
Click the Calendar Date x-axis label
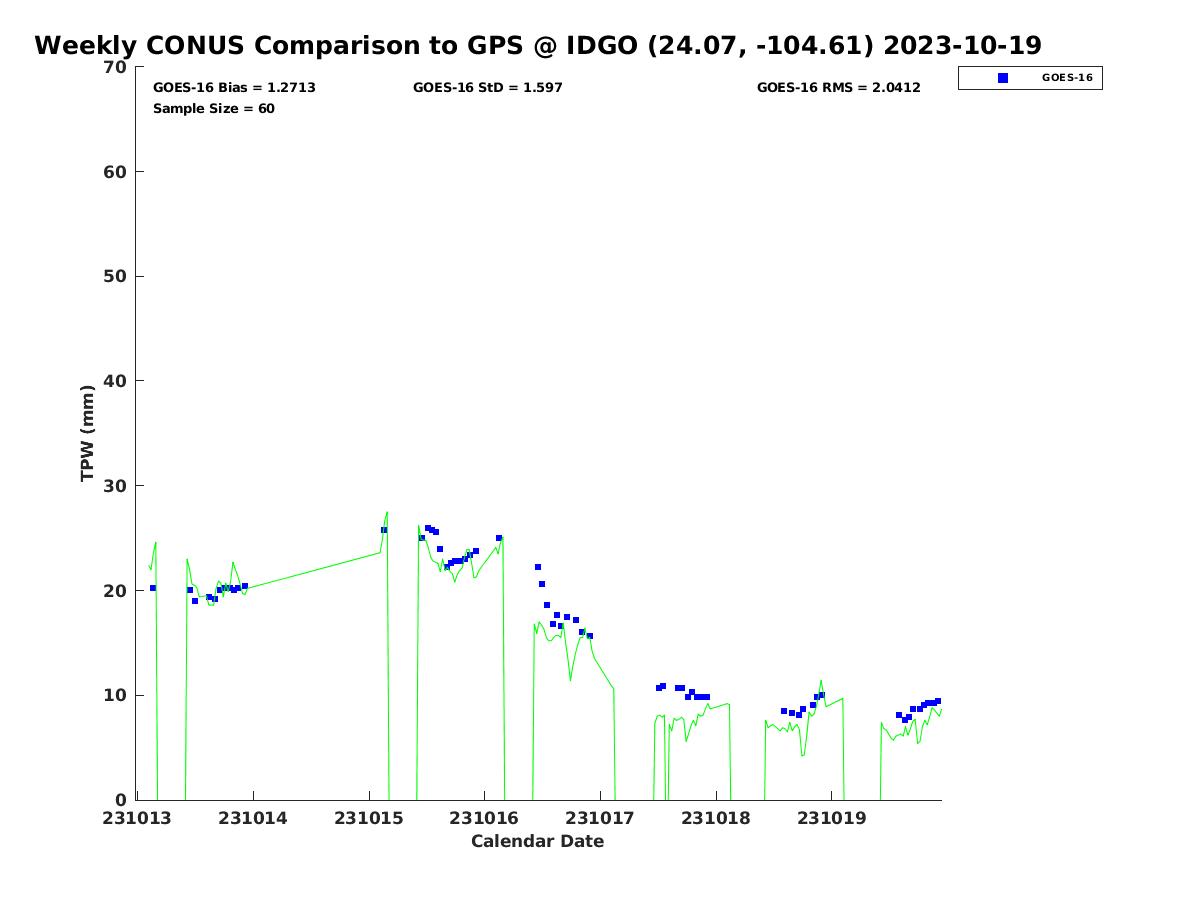coord(538,842)
